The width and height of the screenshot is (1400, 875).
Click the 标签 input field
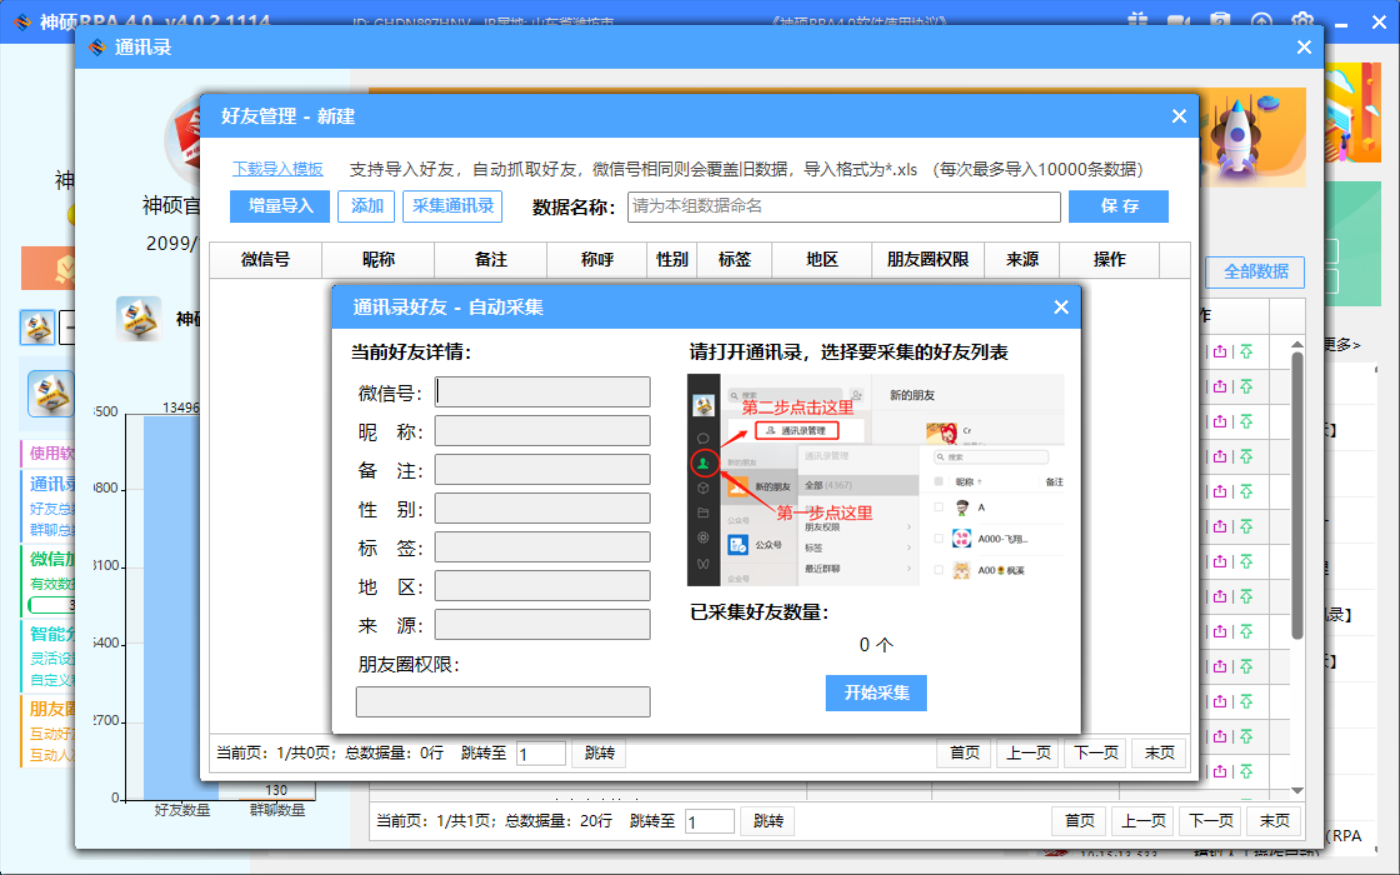click(543, 547)
